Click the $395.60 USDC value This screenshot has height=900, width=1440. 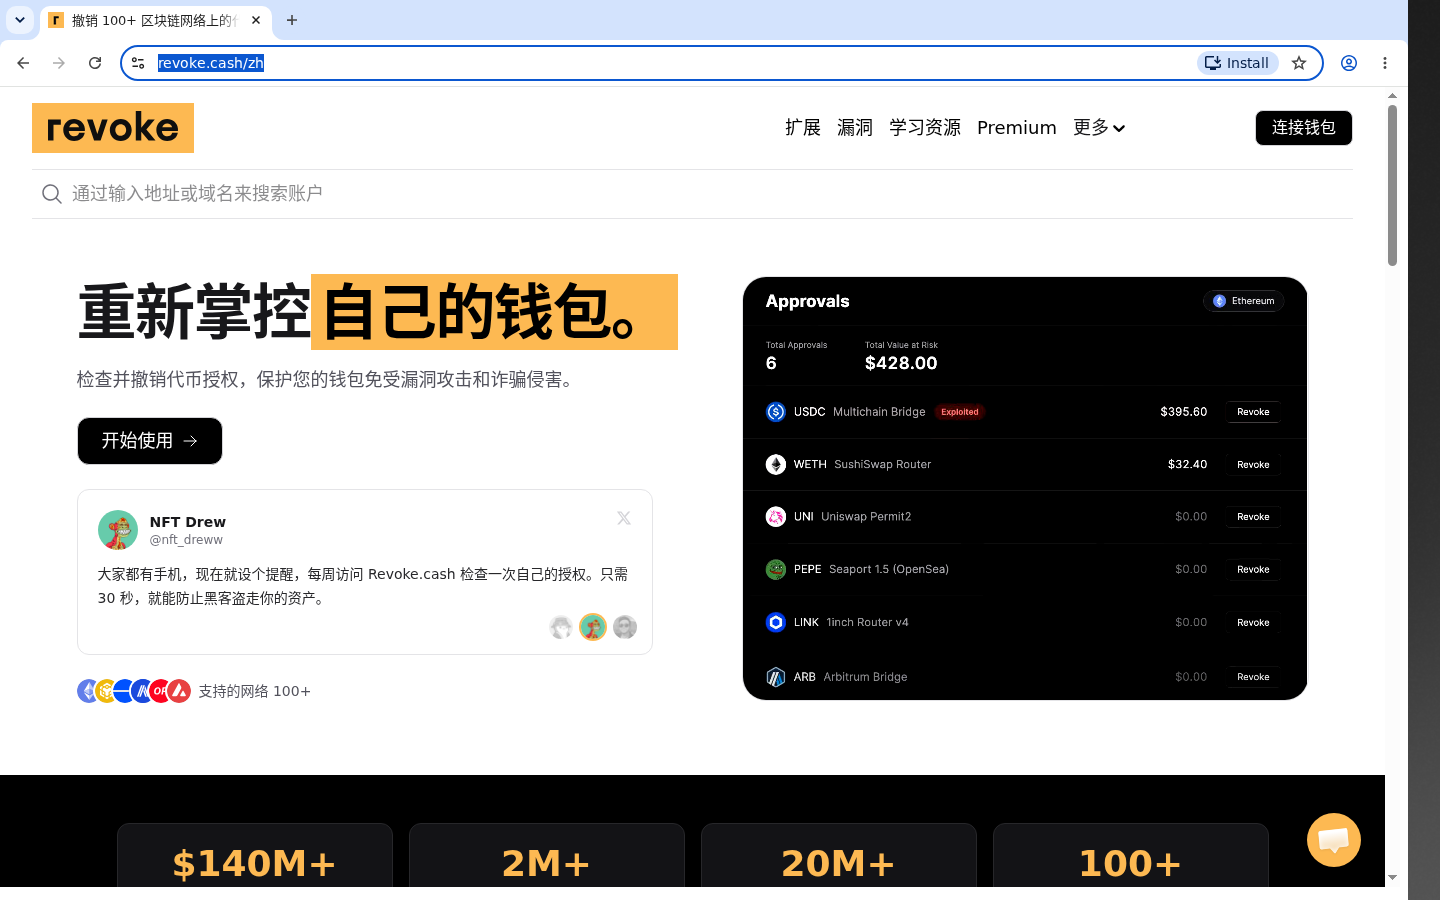pos(1184,412)
